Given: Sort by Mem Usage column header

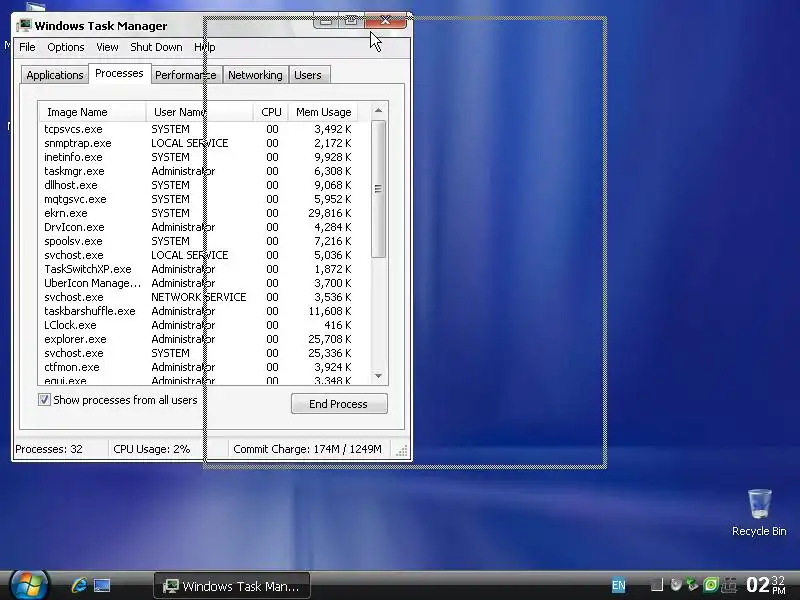Looking at the screenshot, I should [323, 112].
